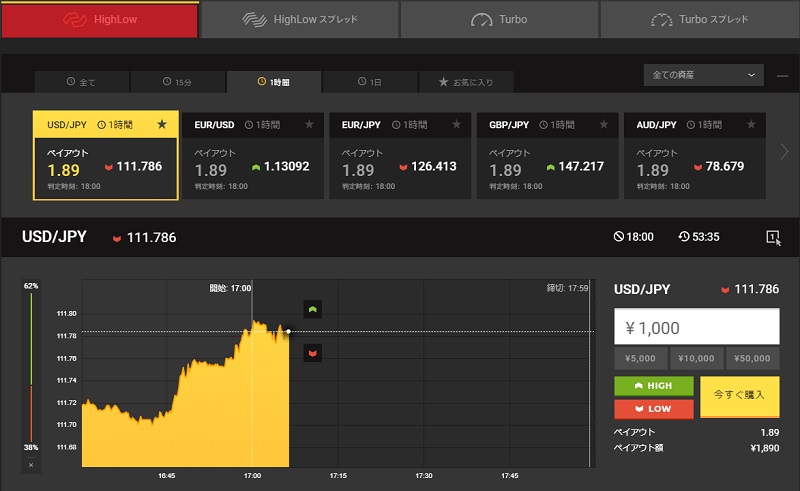Click the HighLow logo icon
The image size is (800, 491).
75,19
